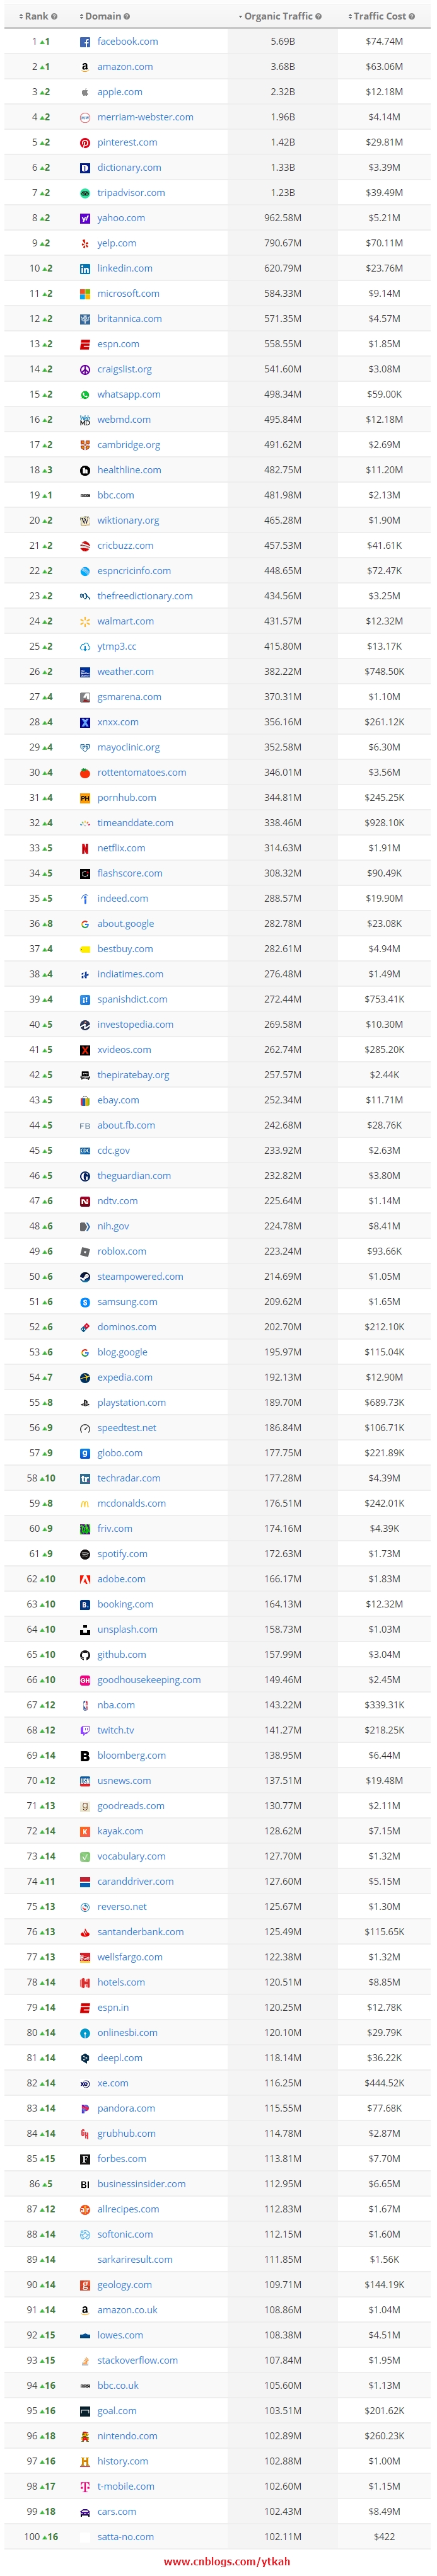
Task: Open the sarkariresult.com link
Action: [x=135, y=2260]
